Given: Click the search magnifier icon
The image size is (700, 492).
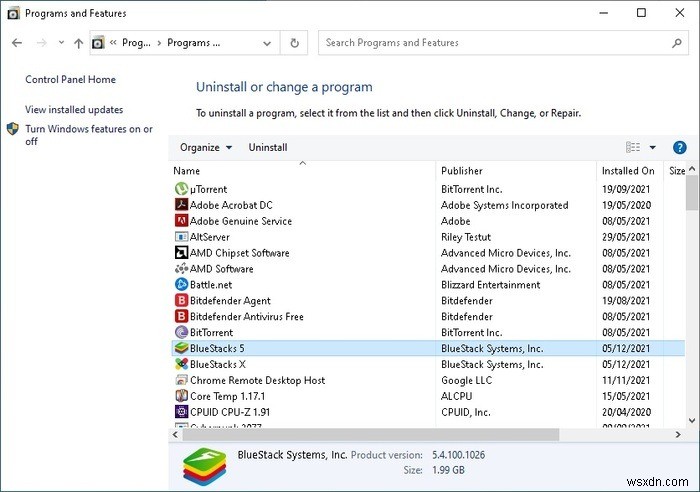Looking at the screenshot, I should (x=677, y=43).
